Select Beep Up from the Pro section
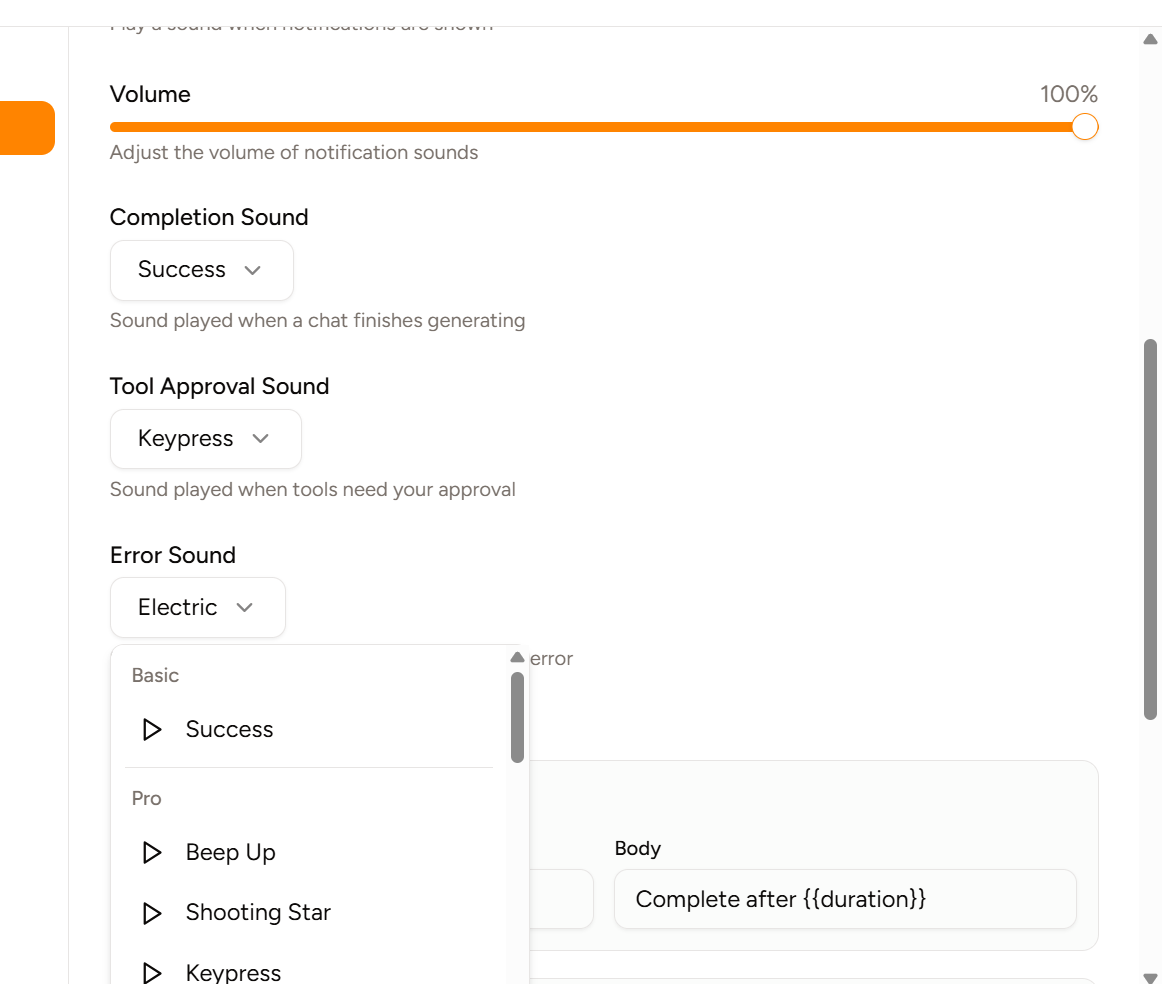This screenshot has height=984, width=1162. [x=230, y=852]
